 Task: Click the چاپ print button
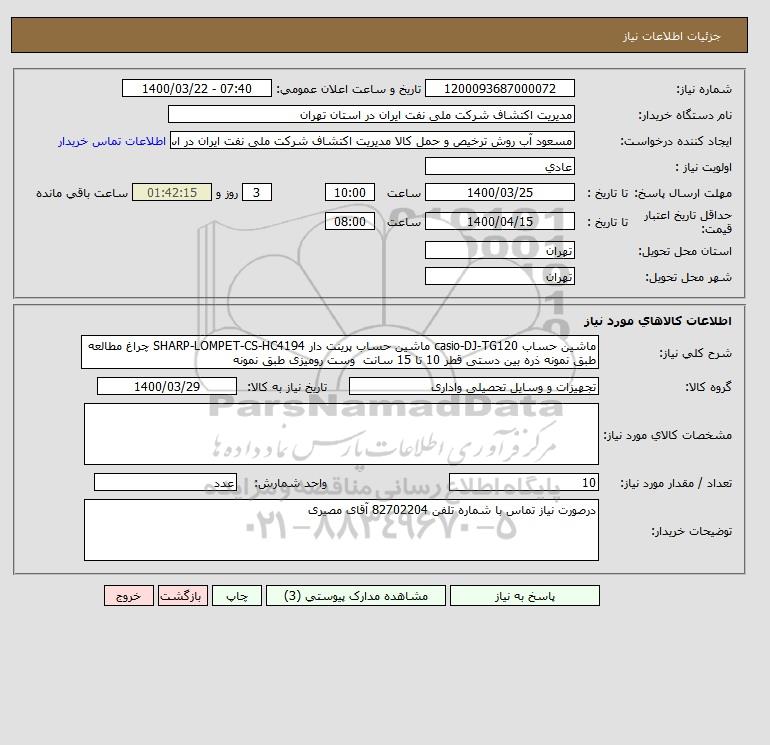237,596
